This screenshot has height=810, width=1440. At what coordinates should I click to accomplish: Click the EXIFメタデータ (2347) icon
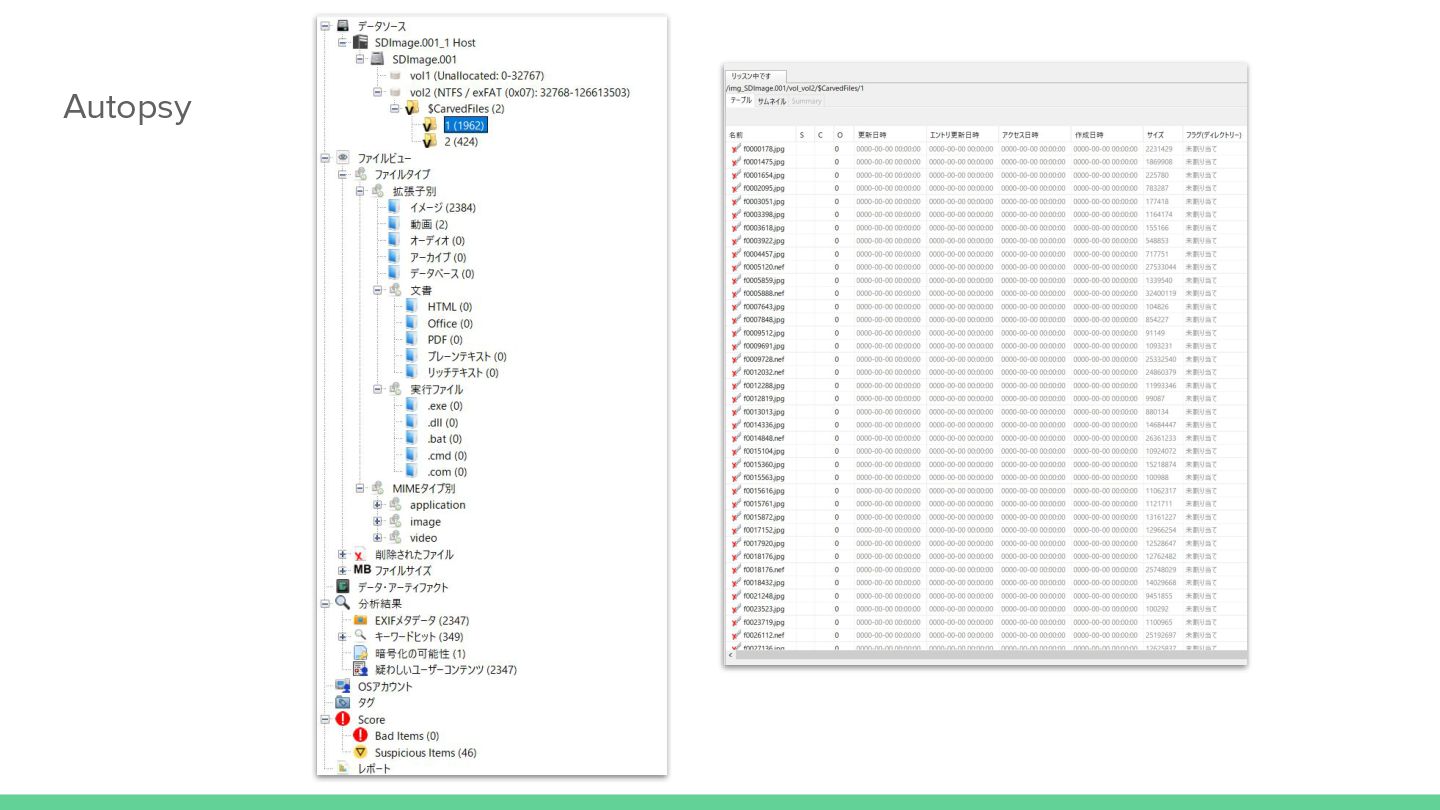360,620
